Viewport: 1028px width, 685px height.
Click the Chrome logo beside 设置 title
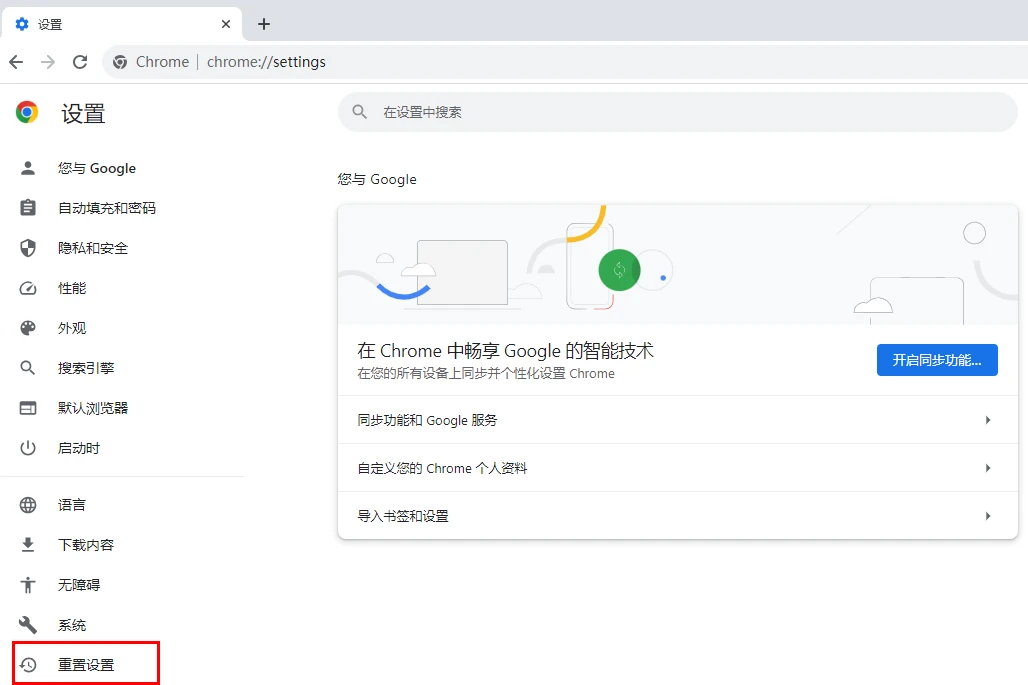(27, 113)
